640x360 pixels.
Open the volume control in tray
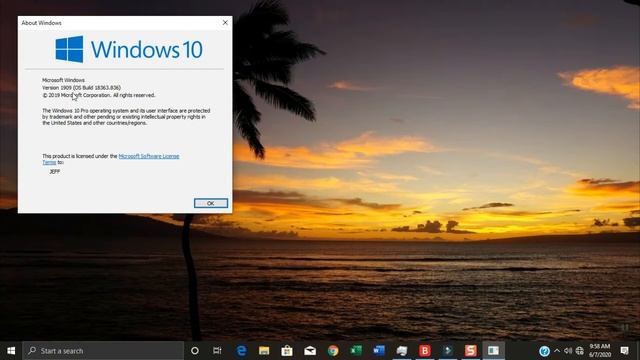(x=568, y=351)
